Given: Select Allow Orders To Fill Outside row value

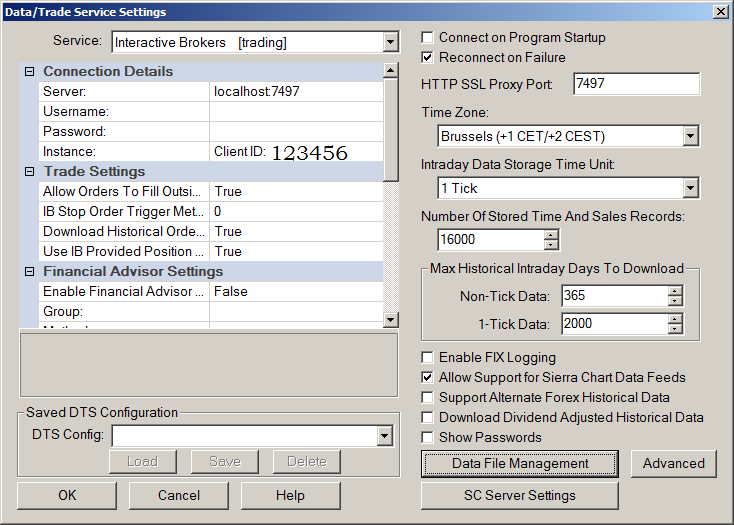Looking at the screenshot, I should click(x=296, y=192).
